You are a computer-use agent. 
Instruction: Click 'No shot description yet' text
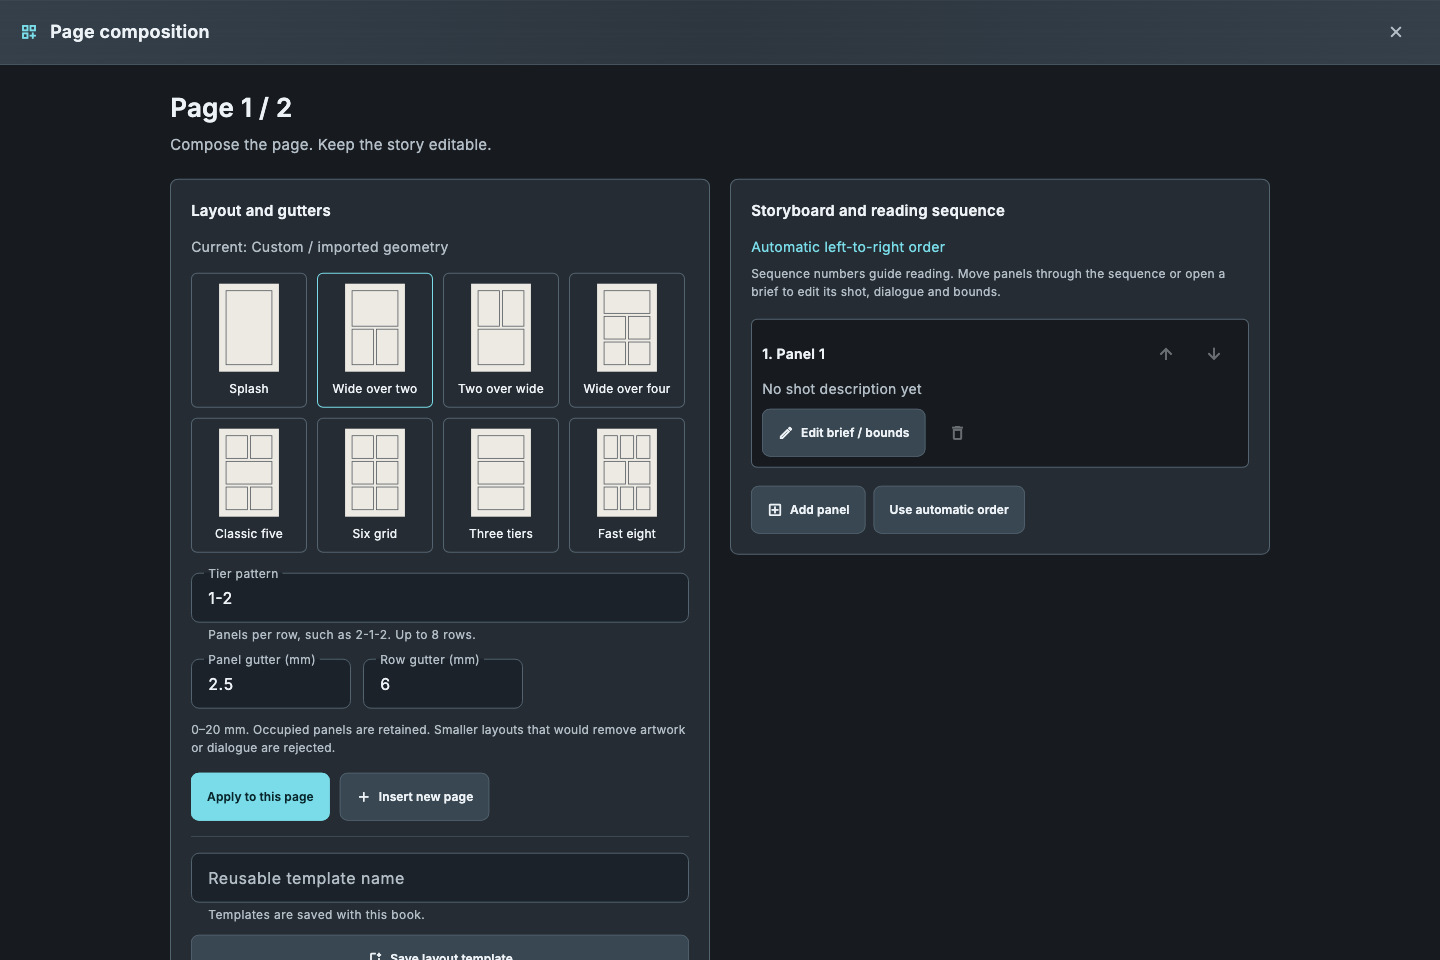(842, 389)
